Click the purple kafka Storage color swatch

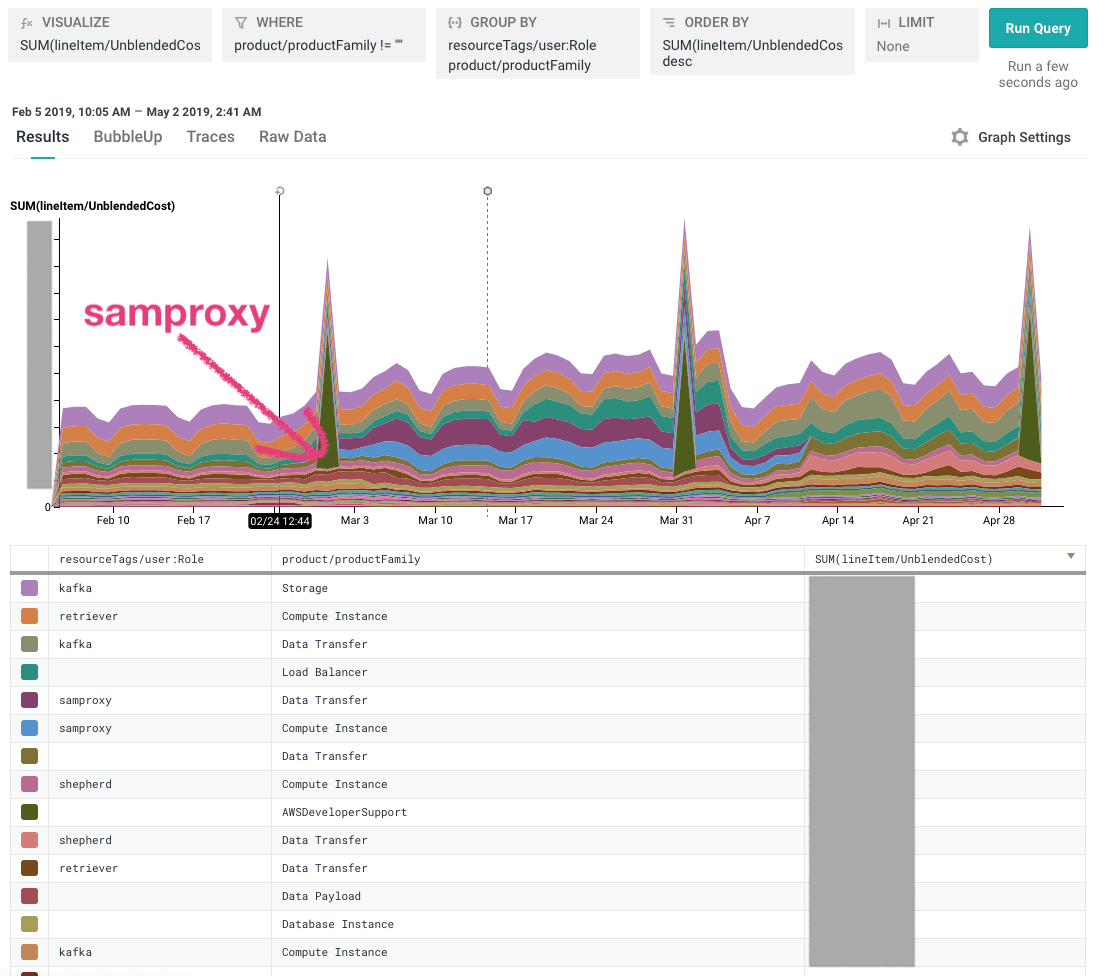[x=30, y=588]
